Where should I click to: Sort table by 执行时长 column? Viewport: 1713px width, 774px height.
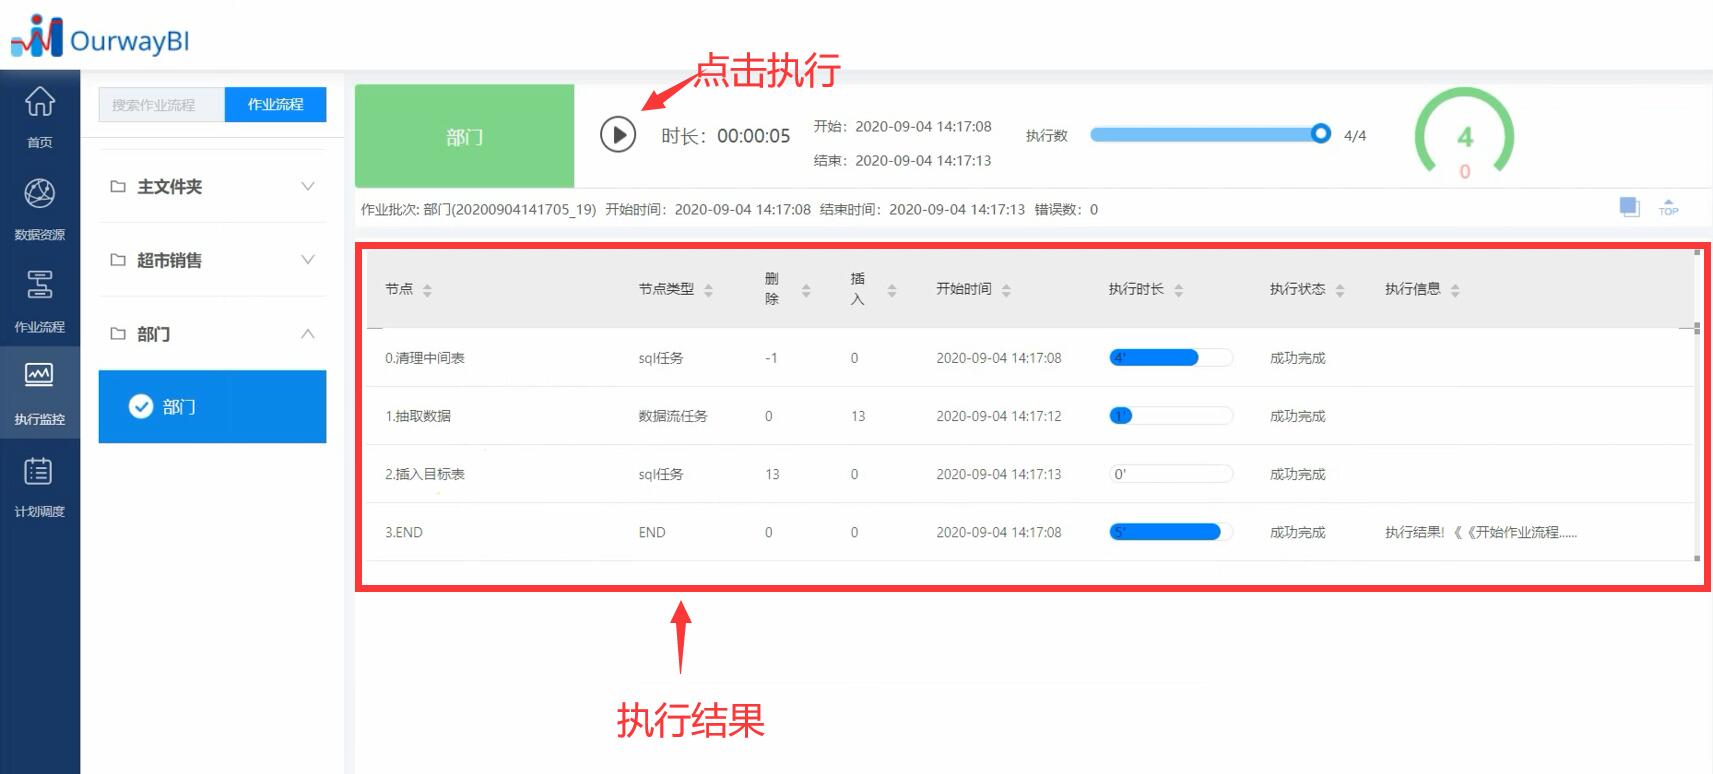tap(1178, 290)
